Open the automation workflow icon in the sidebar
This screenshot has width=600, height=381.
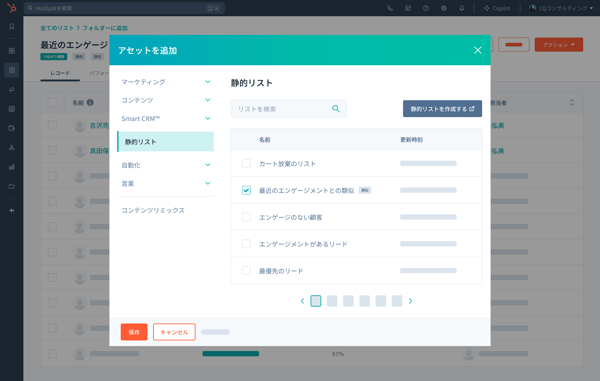[12, 148]
